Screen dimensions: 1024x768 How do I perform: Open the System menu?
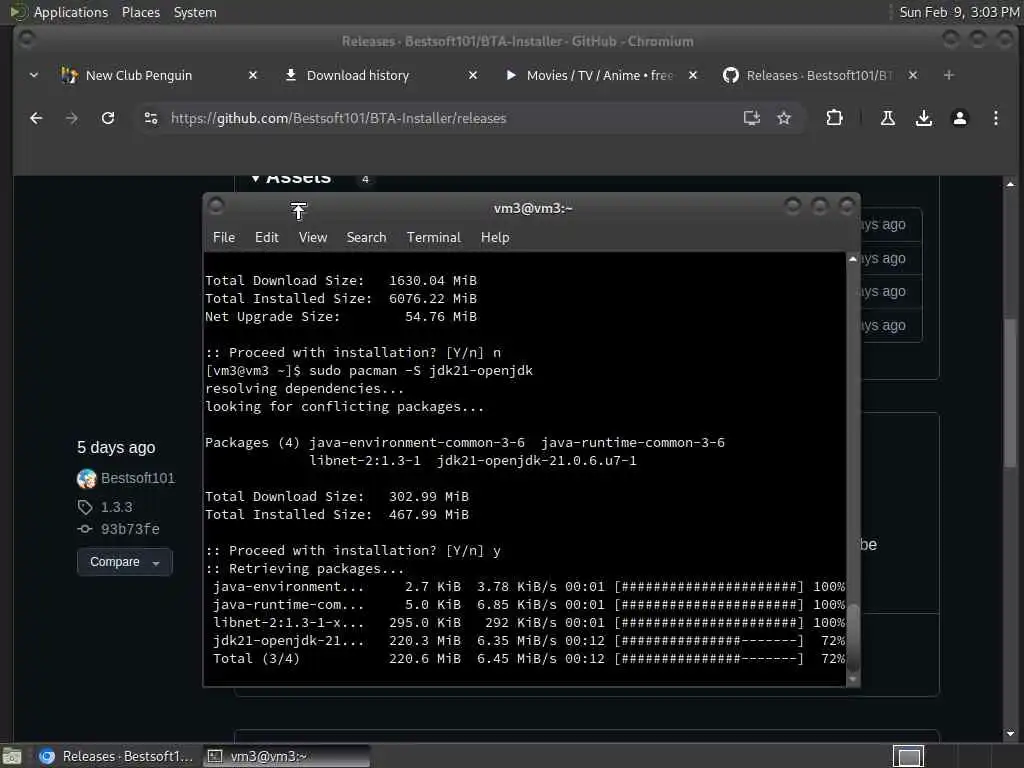pyautogui.click(x=195, y=12)
